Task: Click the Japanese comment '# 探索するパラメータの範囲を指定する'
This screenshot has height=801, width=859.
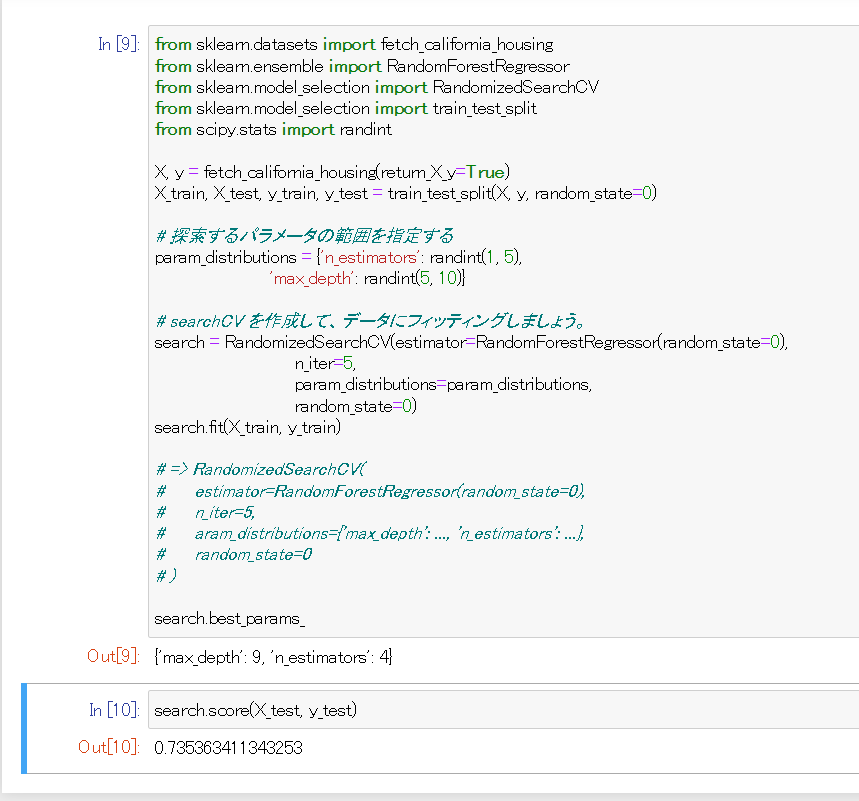Action: [x=305, y=236]
